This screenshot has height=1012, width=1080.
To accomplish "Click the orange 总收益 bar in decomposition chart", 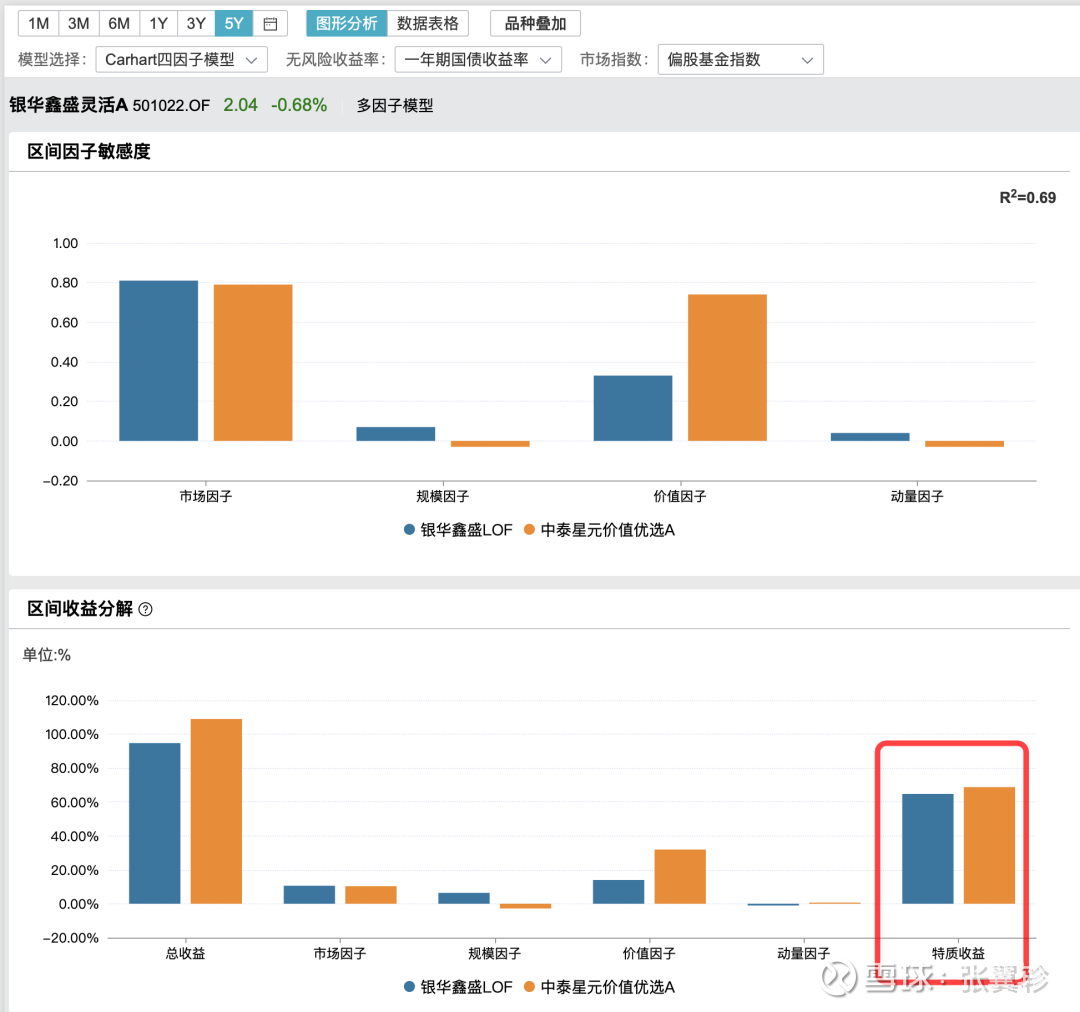I will [x=216, y=811].
